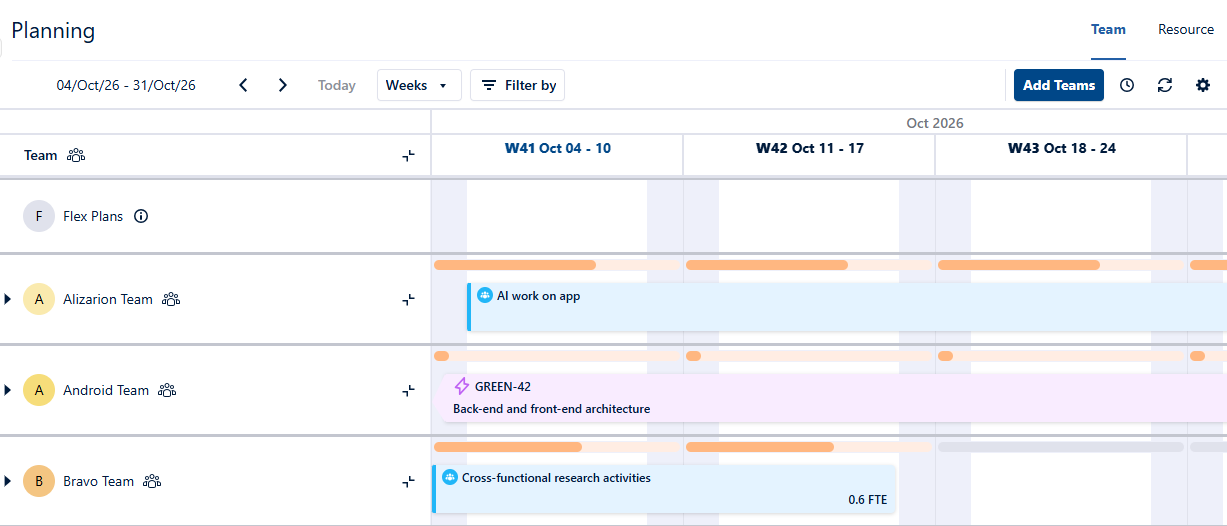Click Alizarion Team members icon
Screen dimensions: 1227x526
click(171, 299)
